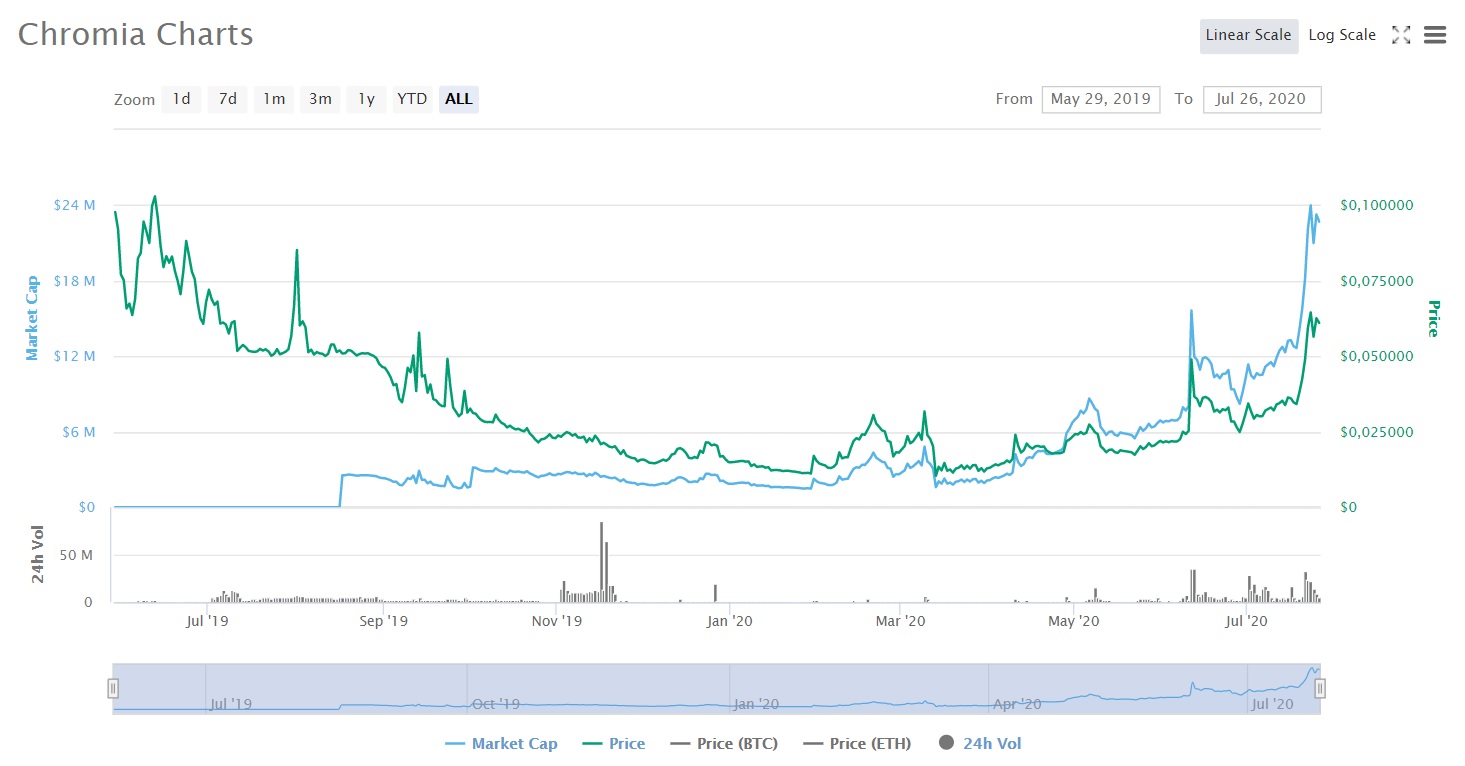This screenshot has height=766, width=1465.
Task: Click the navigator timeline at Oct '19
Action: (x=496, y=704)
